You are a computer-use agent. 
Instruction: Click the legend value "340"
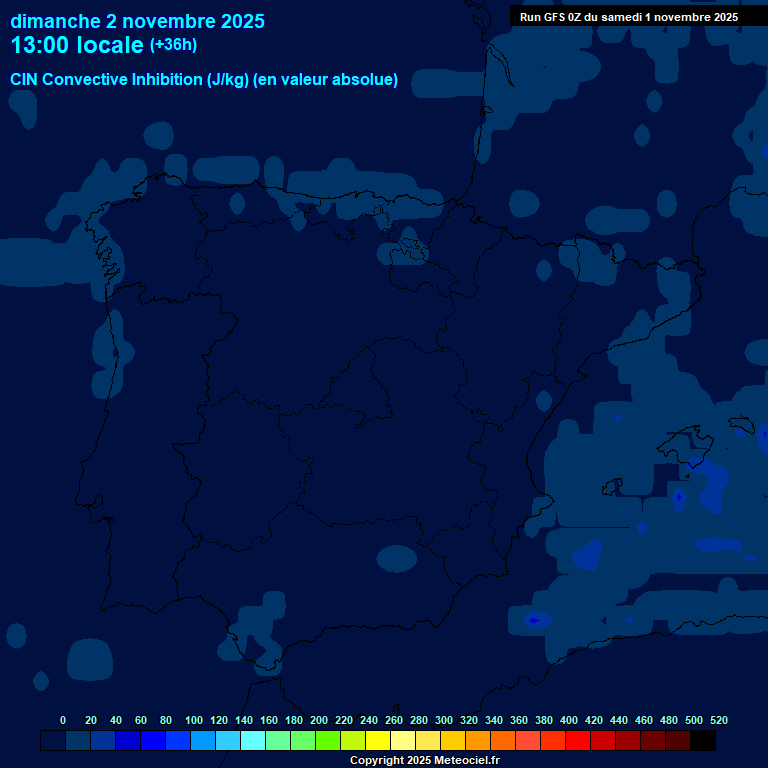(x=494, y=720)
